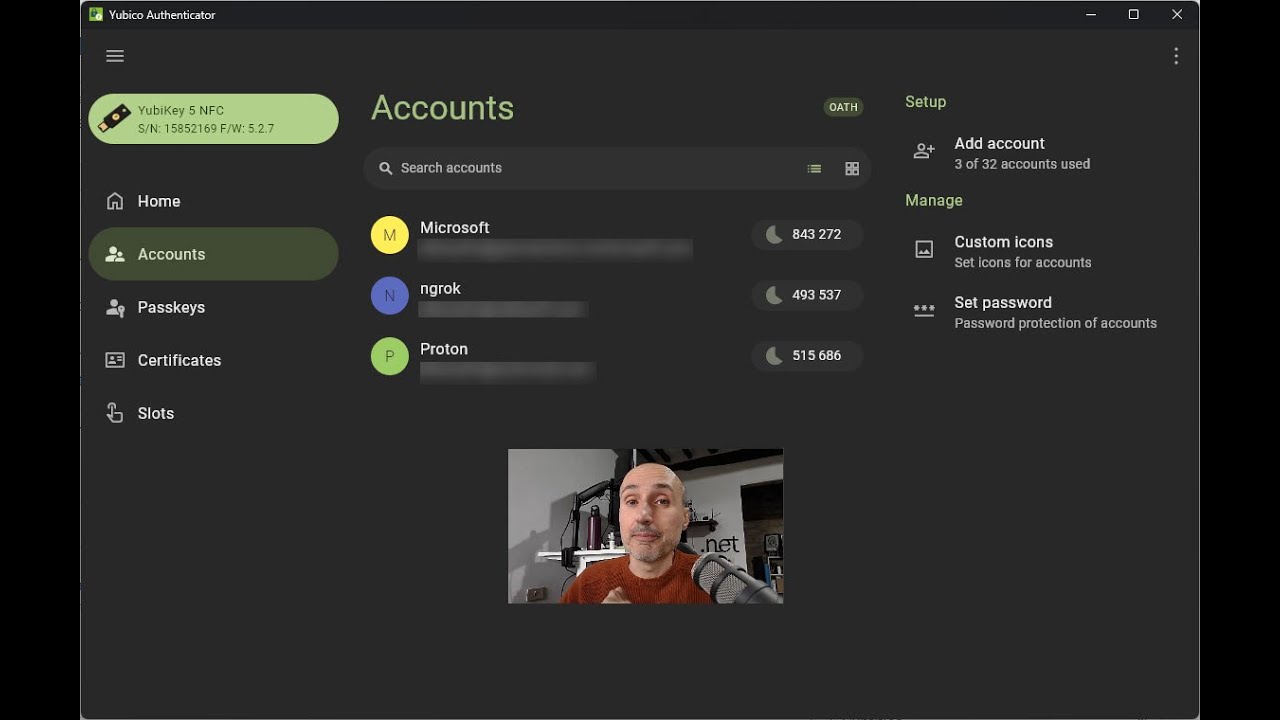Maximize the Yubico Authenticator window

pyautogui.click(x=1133, y=14)
